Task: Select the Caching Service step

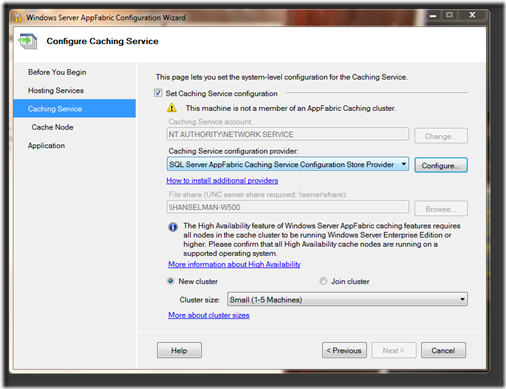Action: (x=75, y=108)
